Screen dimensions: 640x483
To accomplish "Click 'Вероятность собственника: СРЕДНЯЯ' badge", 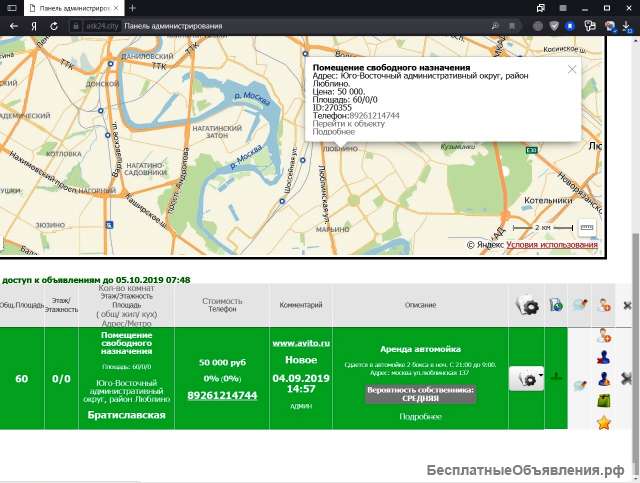I will point(420,394).
